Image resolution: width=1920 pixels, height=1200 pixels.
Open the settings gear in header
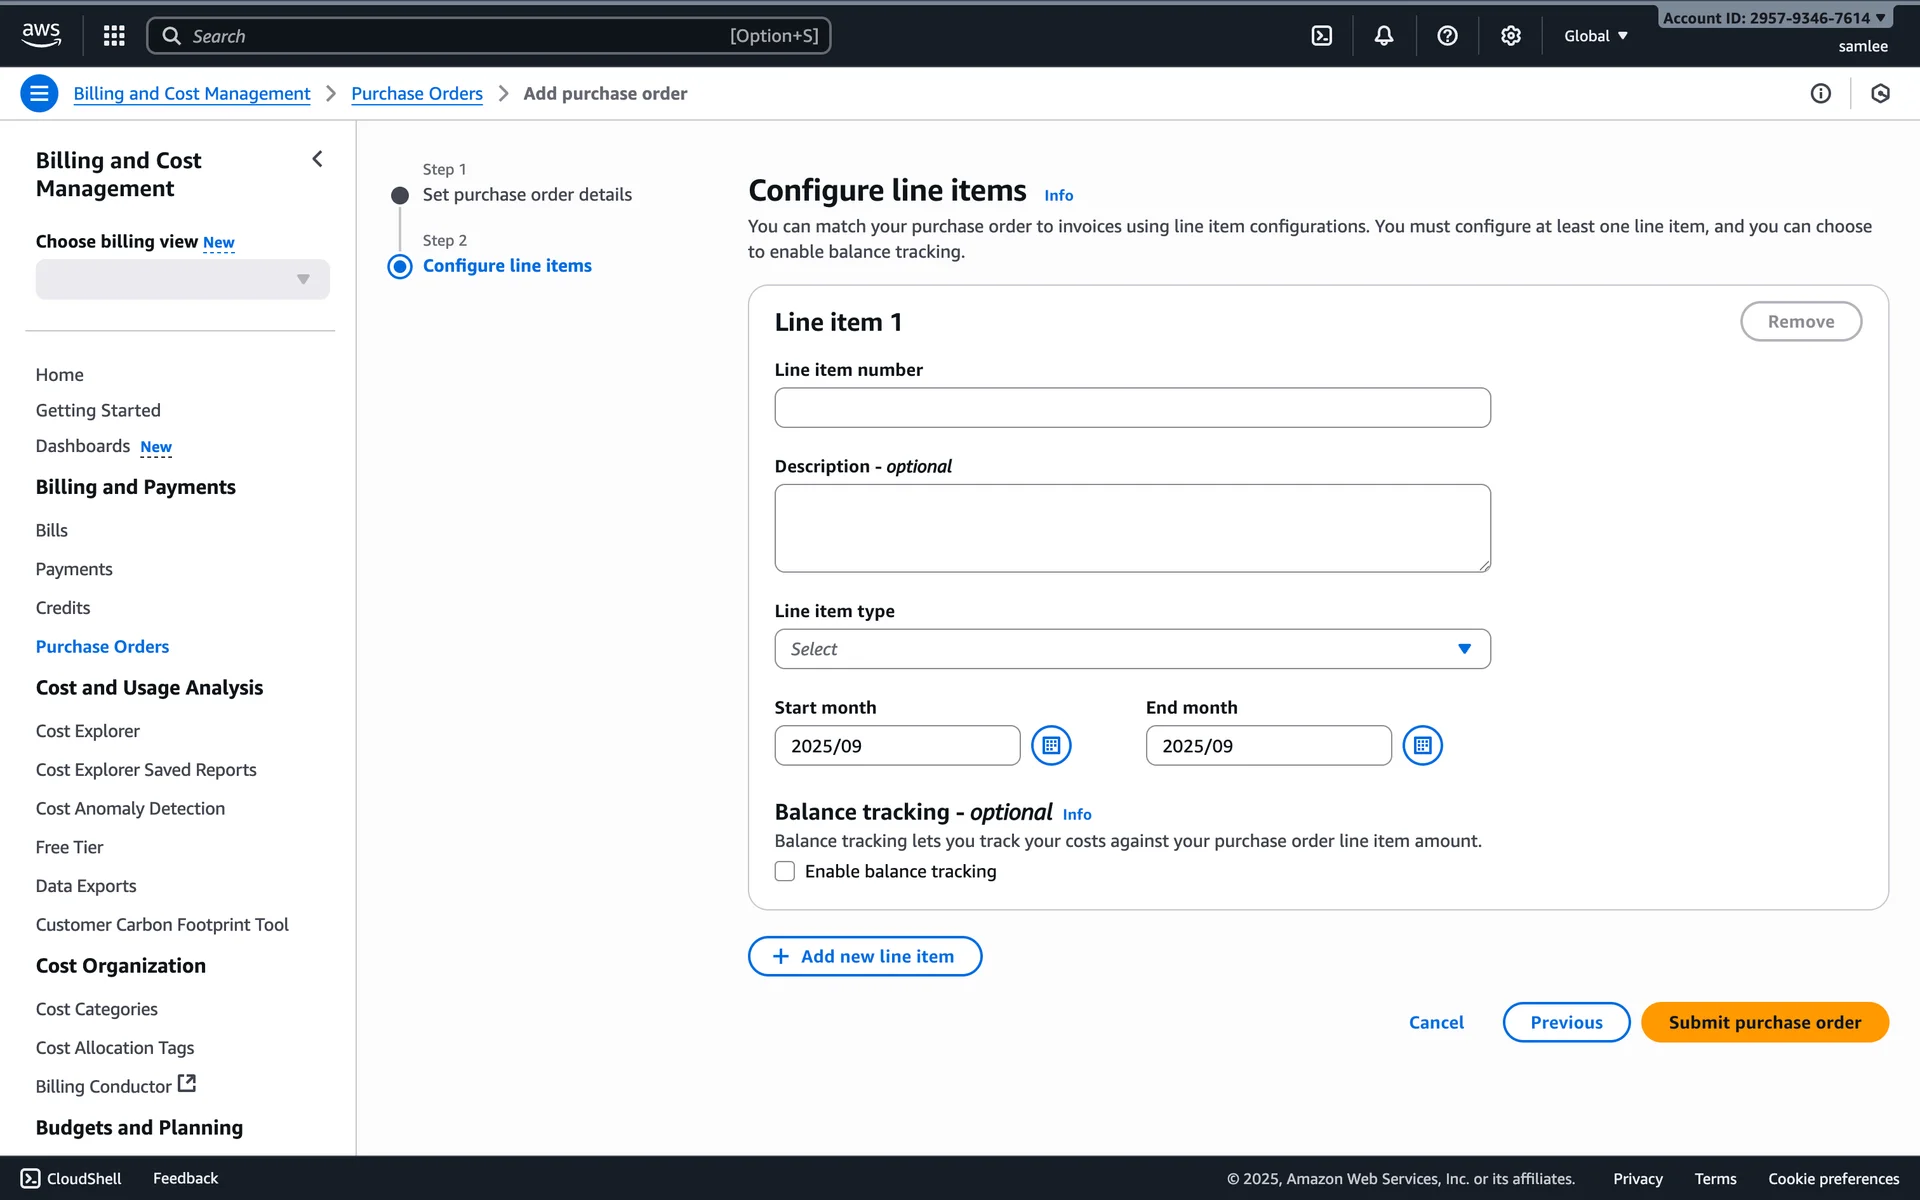tap(1510, 36)
